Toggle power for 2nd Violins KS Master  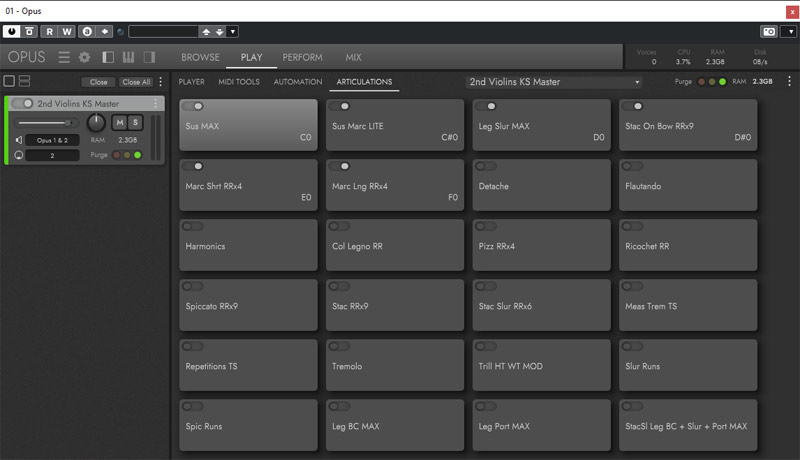click(22, 104)
